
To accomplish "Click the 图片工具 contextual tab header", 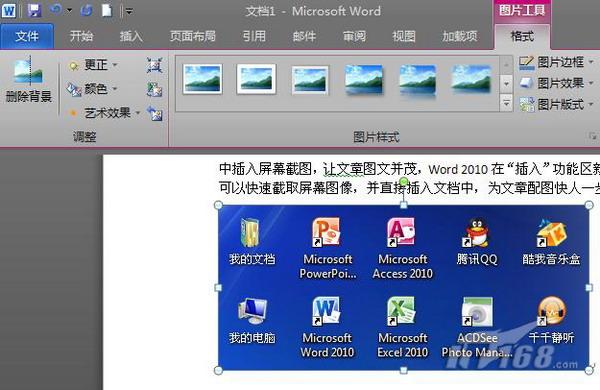I will point(522,10).
